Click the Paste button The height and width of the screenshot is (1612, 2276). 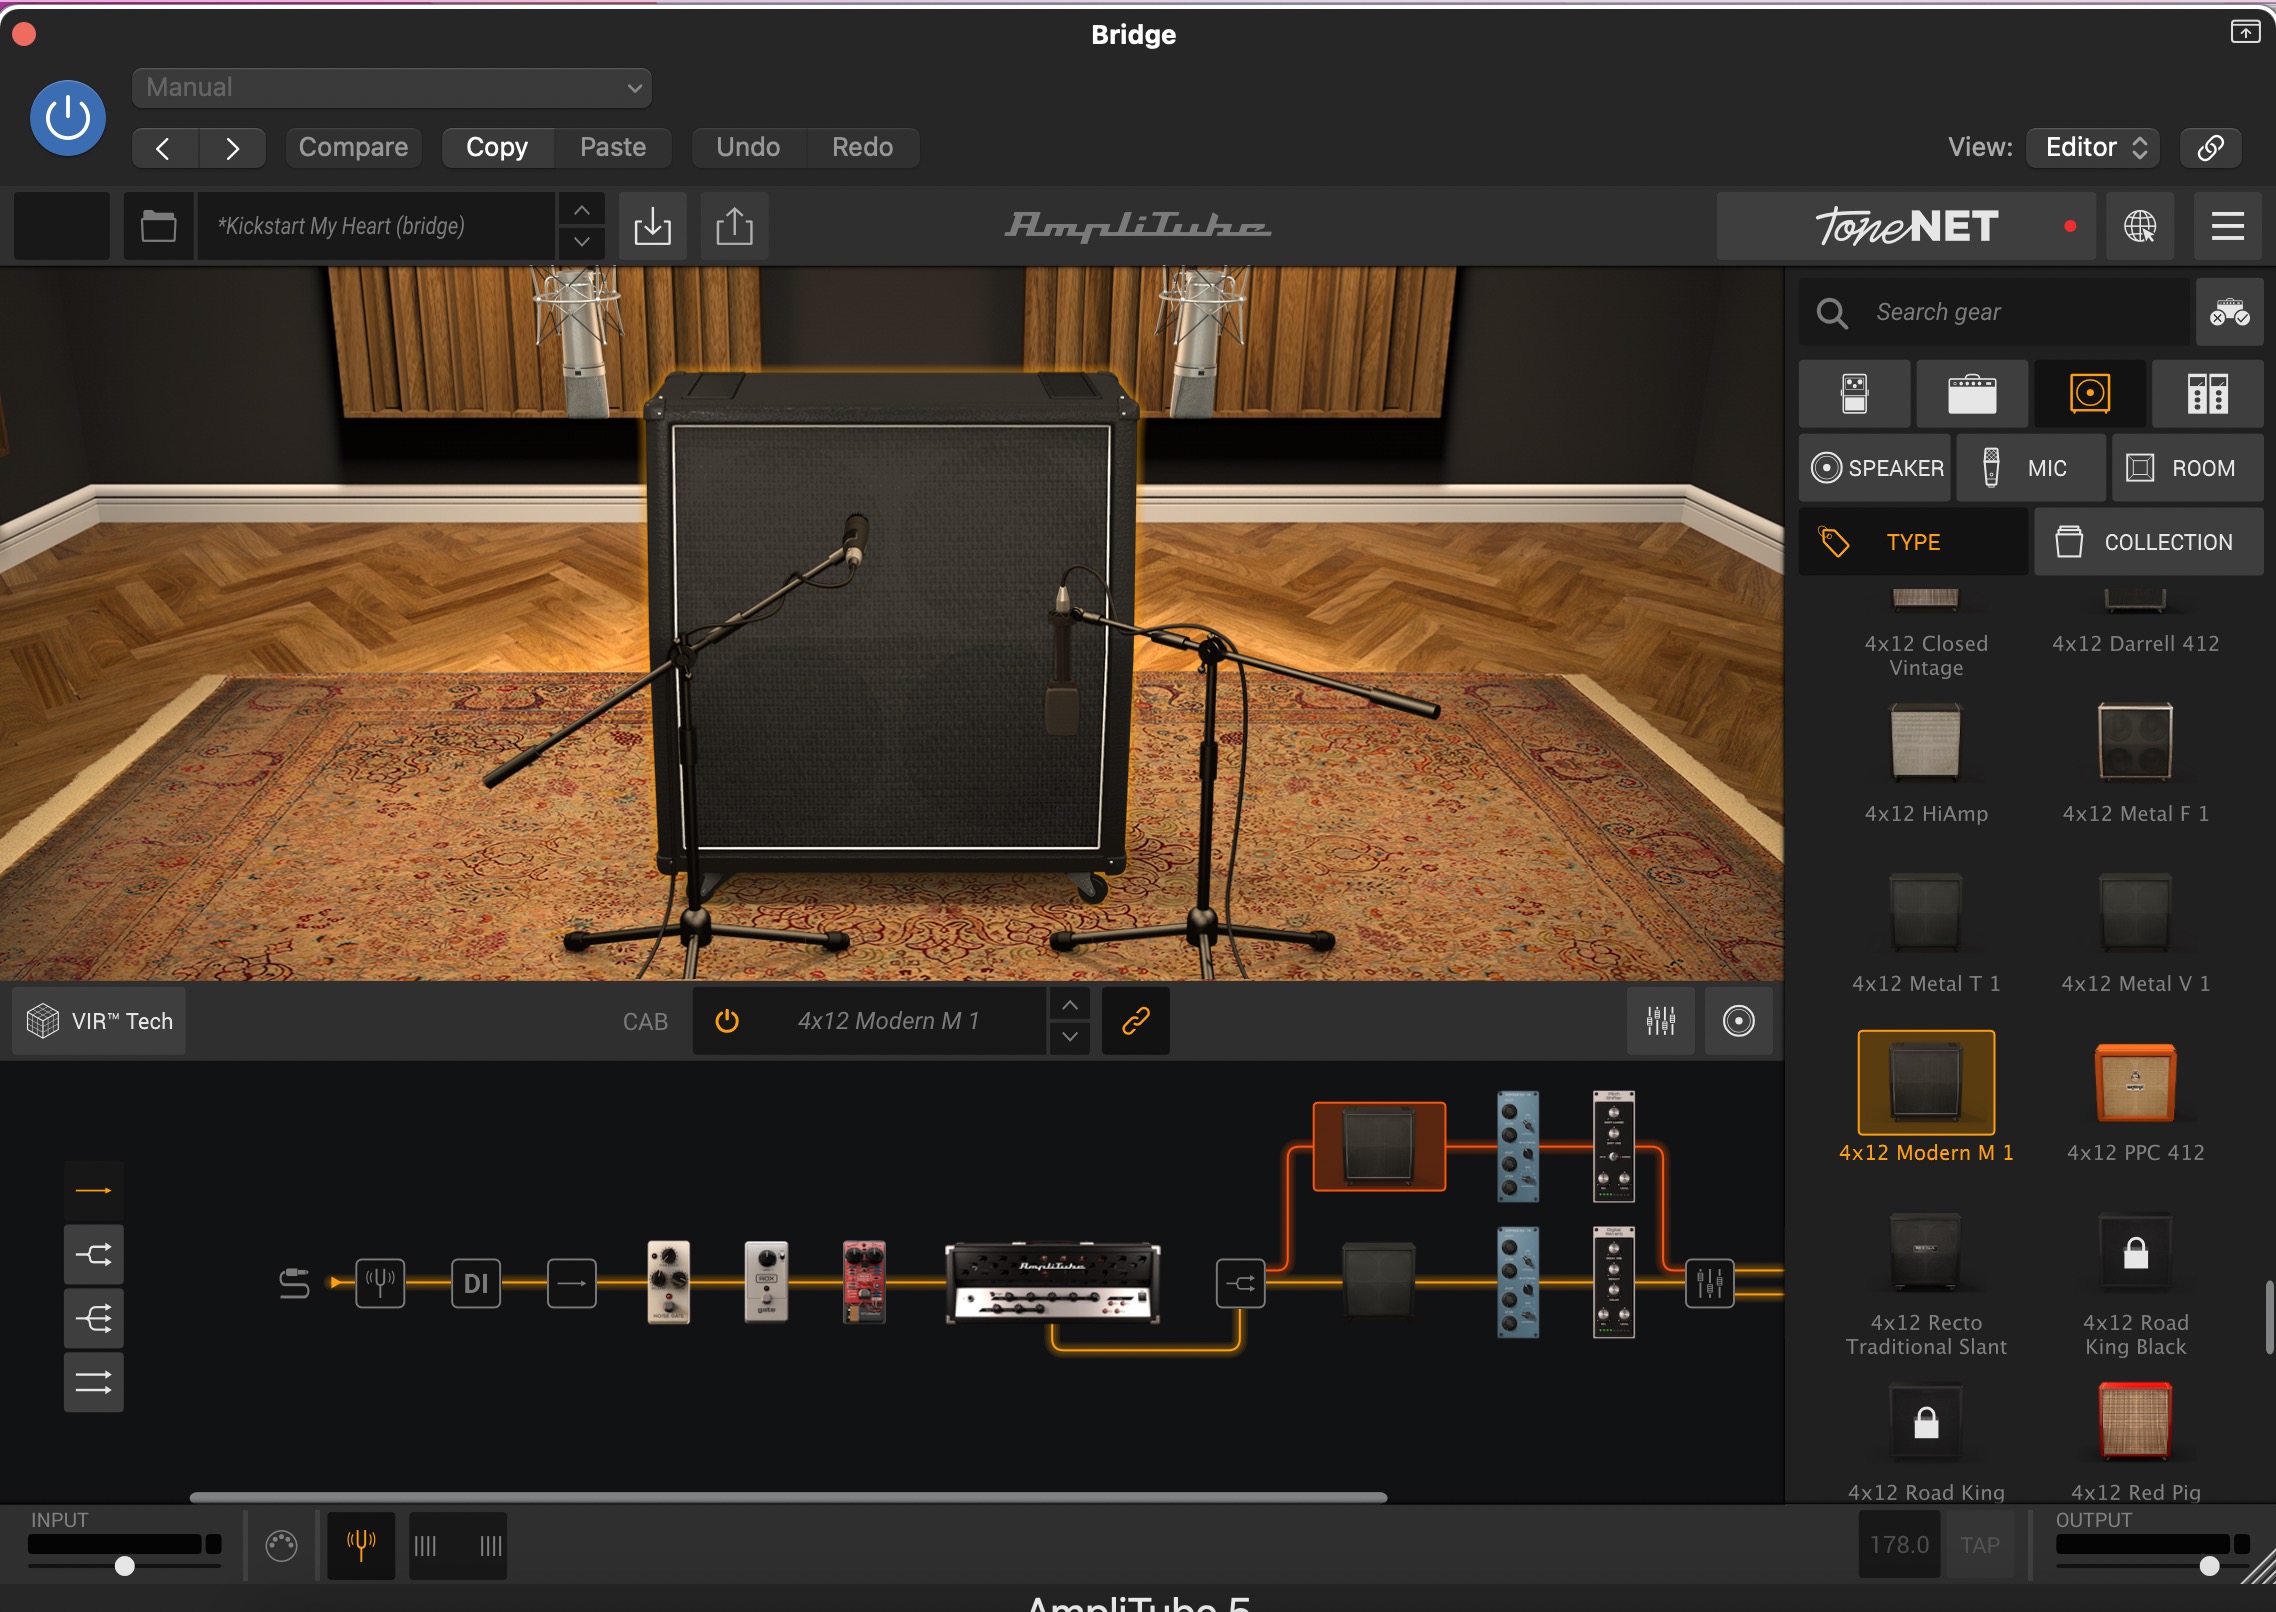tap(613, 147)
